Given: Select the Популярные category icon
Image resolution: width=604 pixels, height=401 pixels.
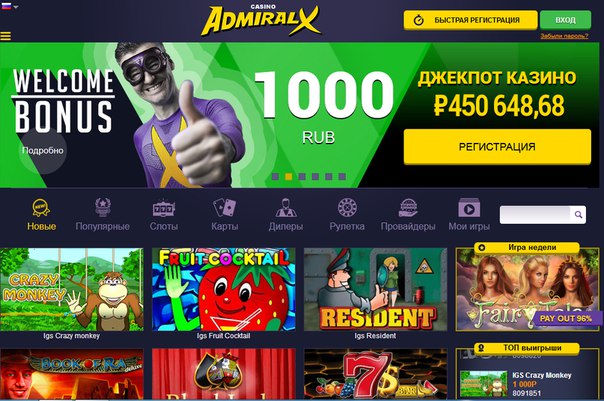Looking at the screenshot, I should [103, 207].
